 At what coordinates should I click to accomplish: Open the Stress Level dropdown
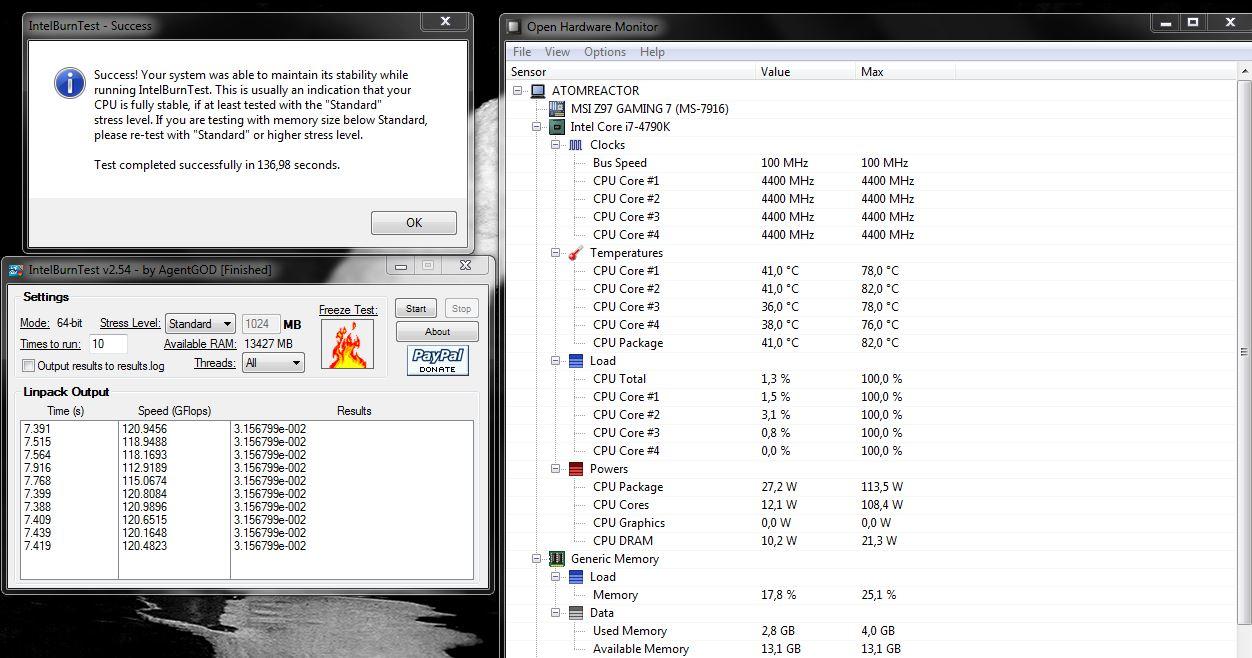(x=200, y=324)
